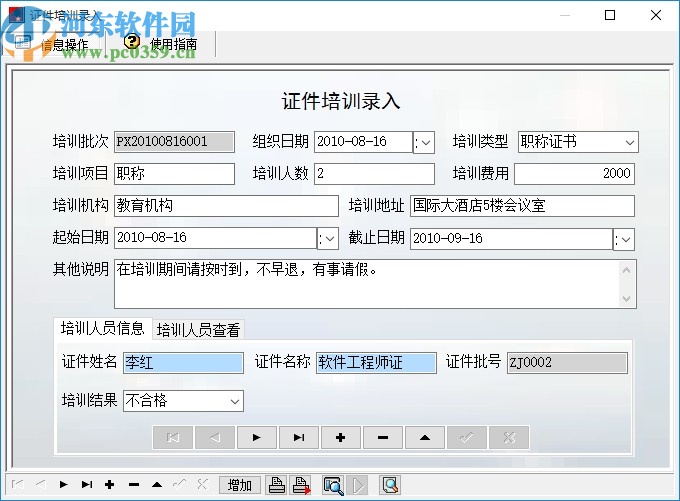Click 起始日期 date field 2010-08-16
The image size is (680, 501).
(x=216, y=238)
